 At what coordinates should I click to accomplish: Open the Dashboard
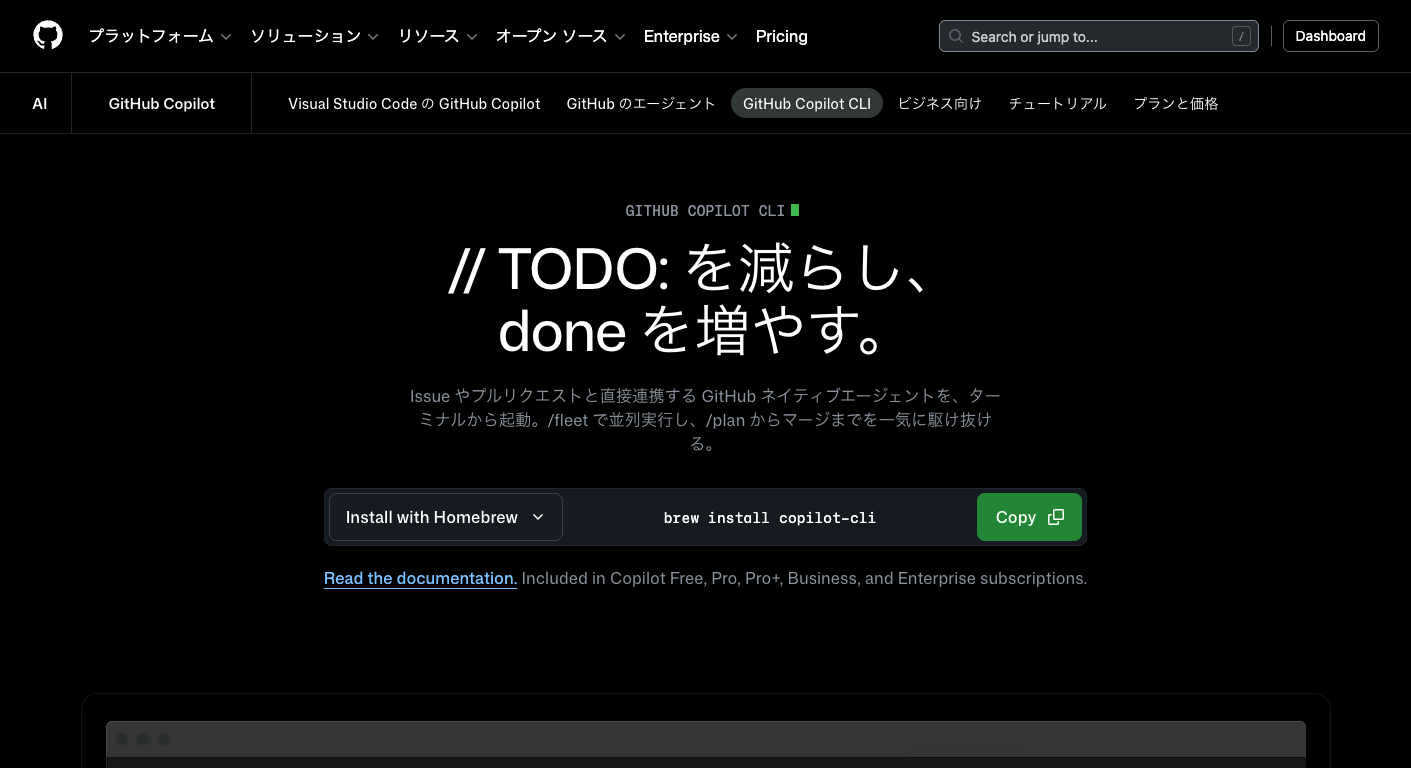coord(1330,36)
